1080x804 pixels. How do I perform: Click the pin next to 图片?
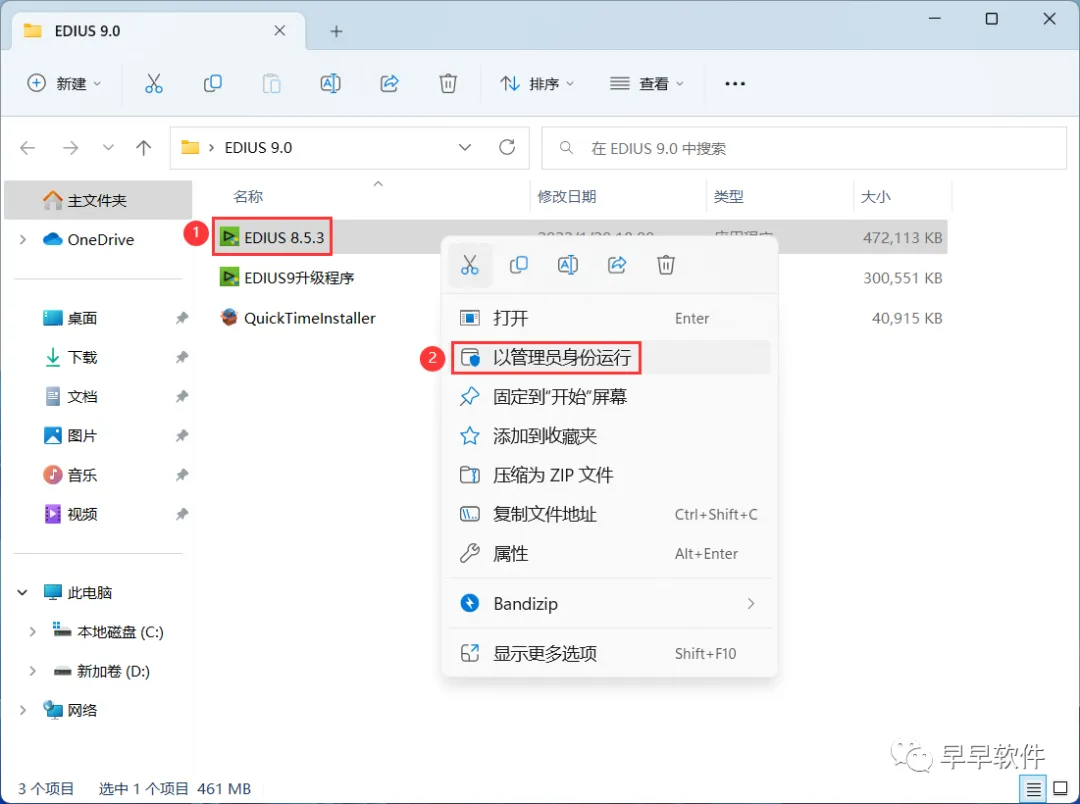182,435
